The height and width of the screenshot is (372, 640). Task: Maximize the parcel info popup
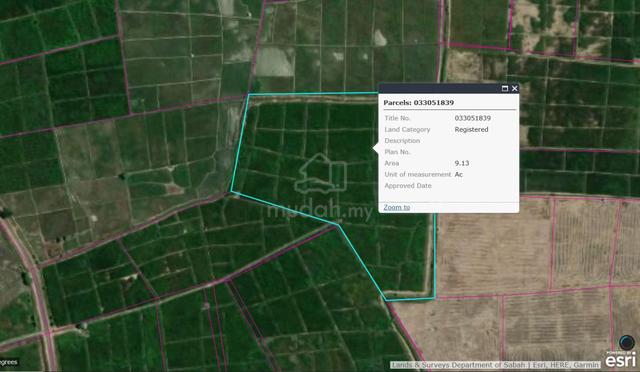pos(505,88)
